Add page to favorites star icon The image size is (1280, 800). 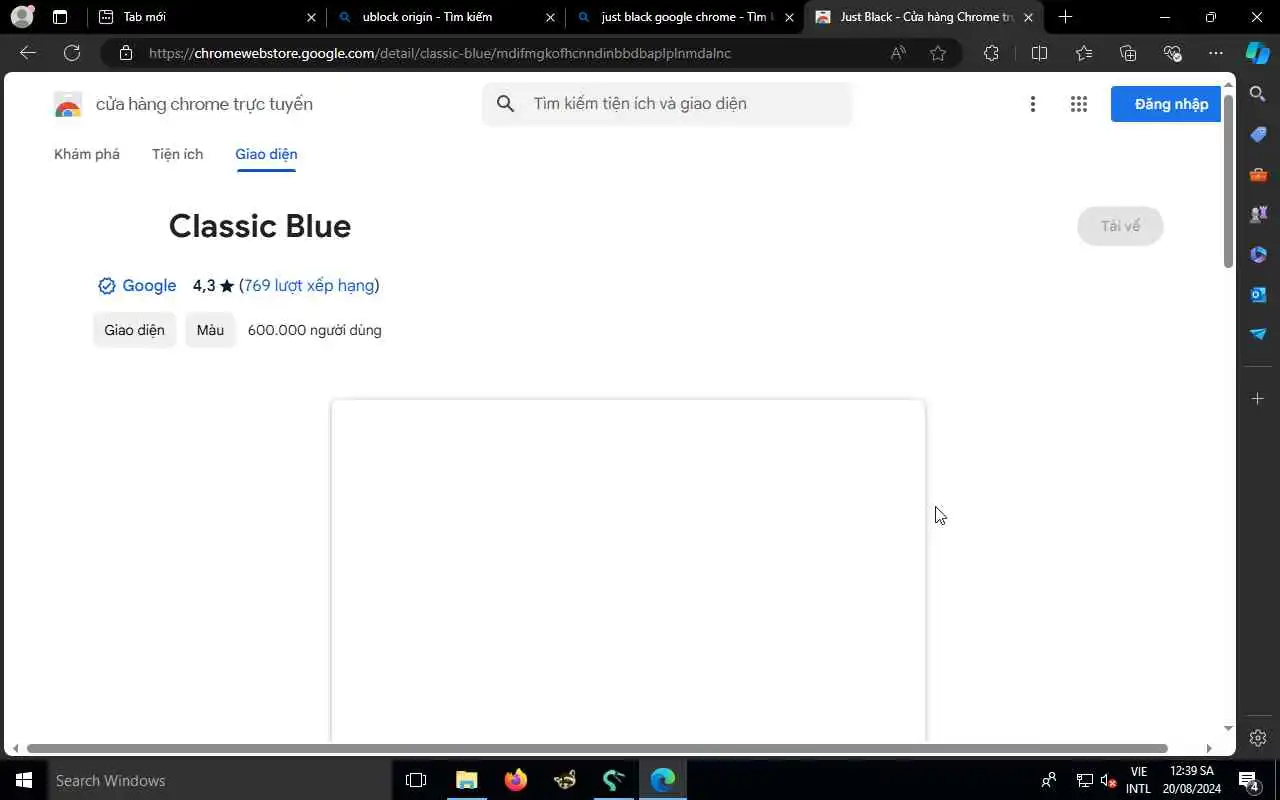coord(938,53)
